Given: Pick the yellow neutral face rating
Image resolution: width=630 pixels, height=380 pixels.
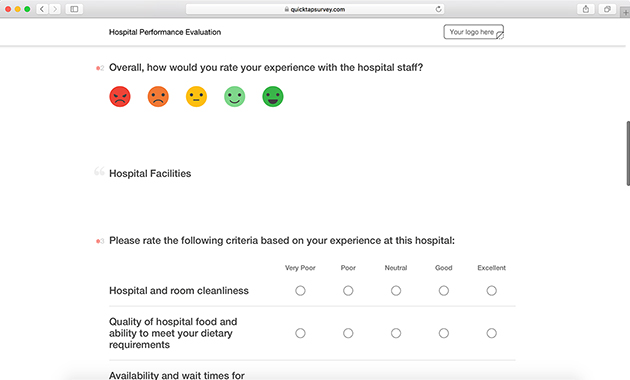Looking at the screenshot, I should point(196,96).
